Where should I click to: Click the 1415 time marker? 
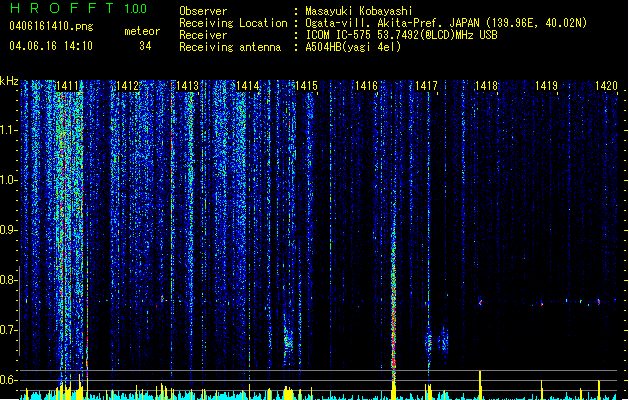point(306,86)
